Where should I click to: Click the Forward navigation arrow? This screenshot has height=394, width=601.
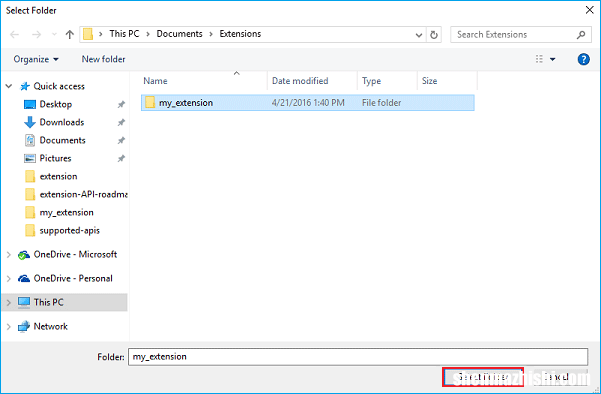36,35
